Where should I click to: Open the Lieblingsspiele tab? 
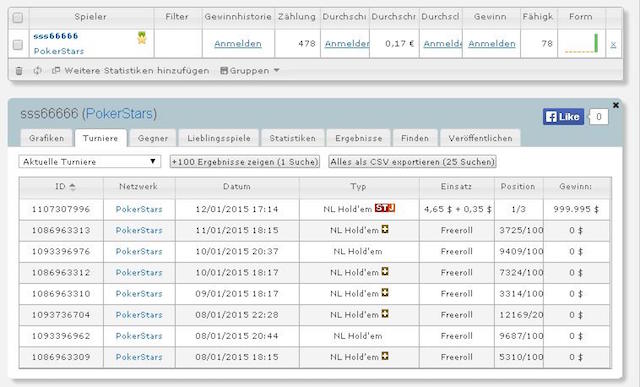219,138
